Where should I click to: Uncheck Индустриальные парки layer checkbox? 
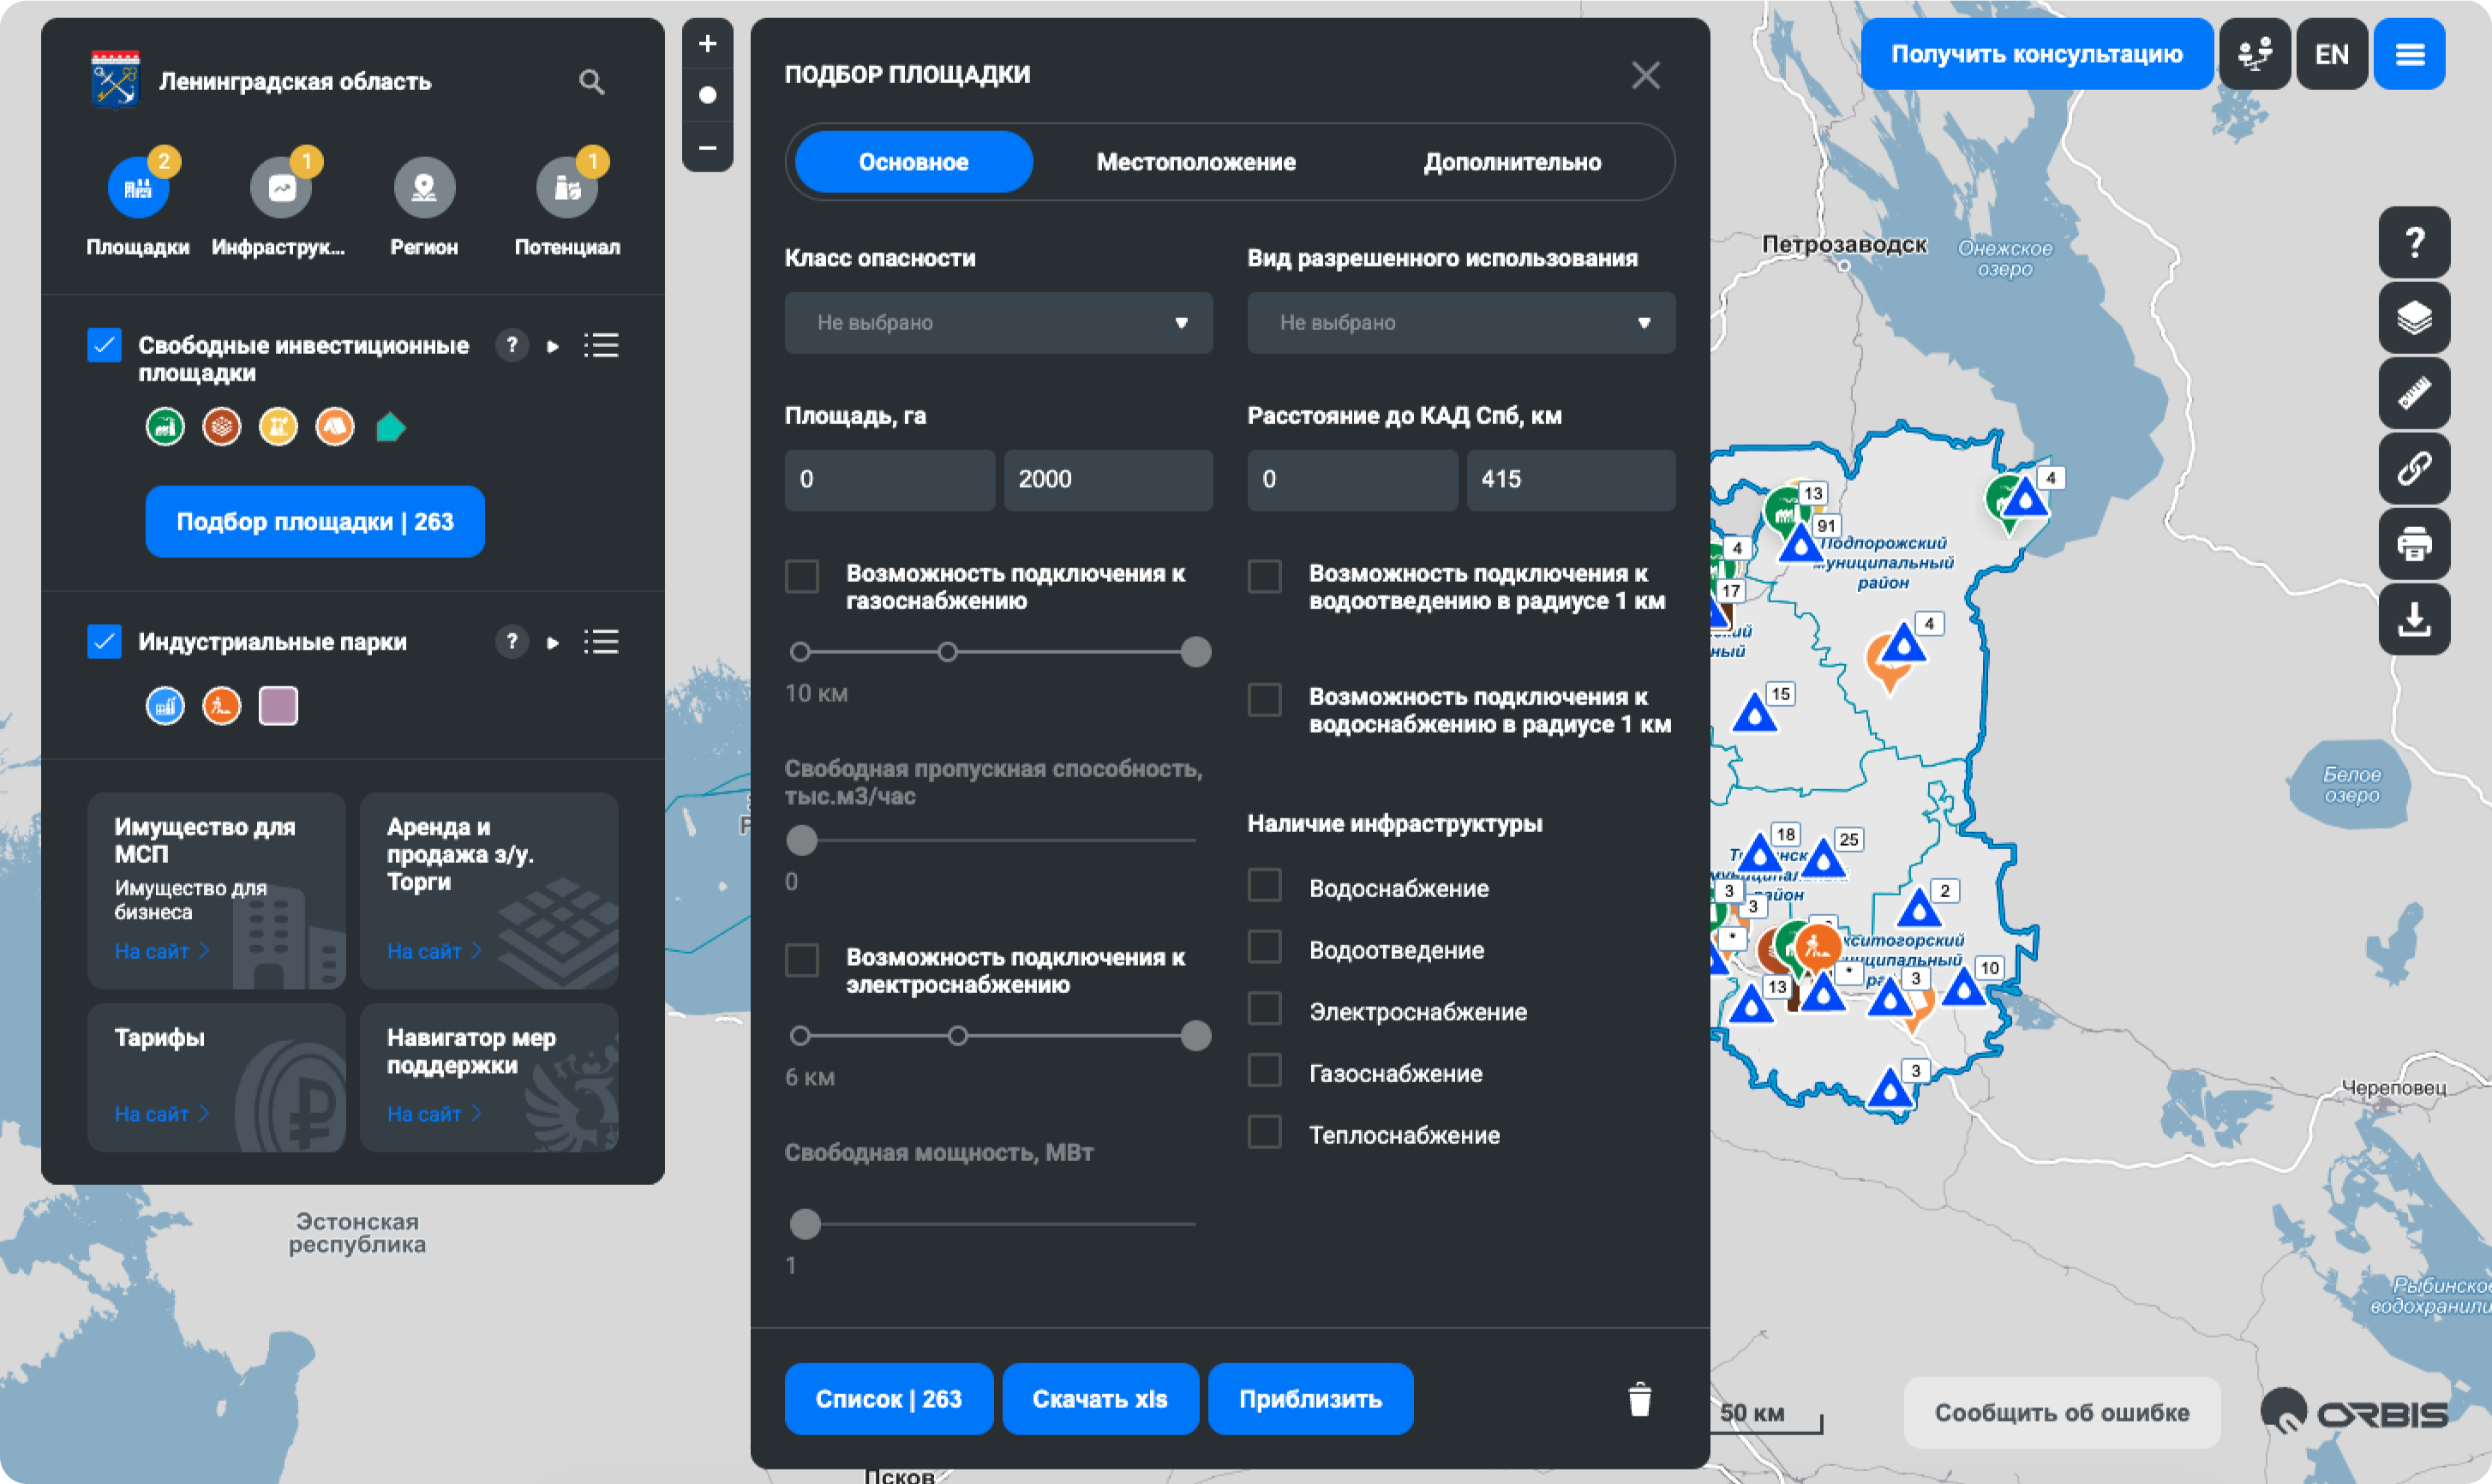(105, 641)
